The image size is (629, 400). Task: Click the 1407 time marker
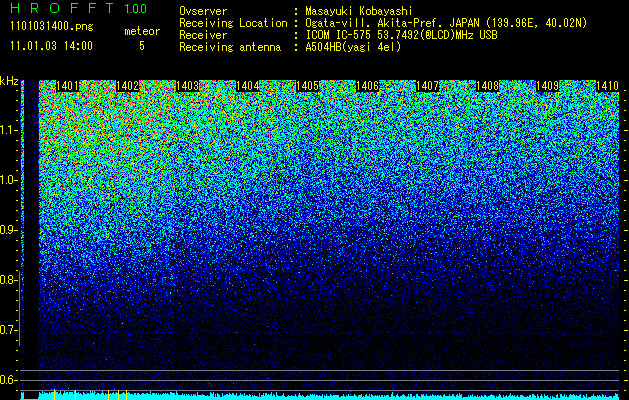coord(428,86)
